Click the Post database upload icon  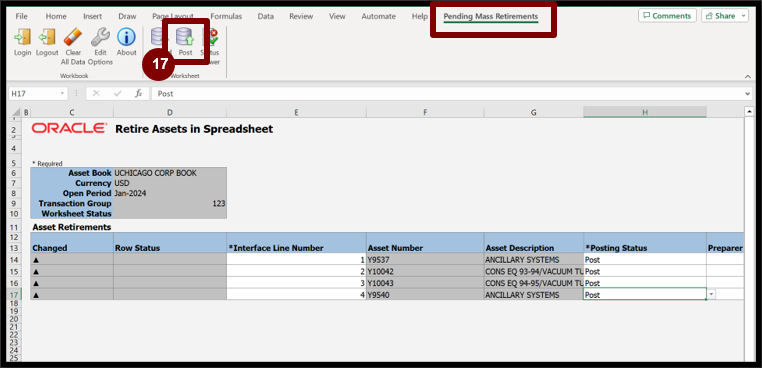click(x=185, y=37)
